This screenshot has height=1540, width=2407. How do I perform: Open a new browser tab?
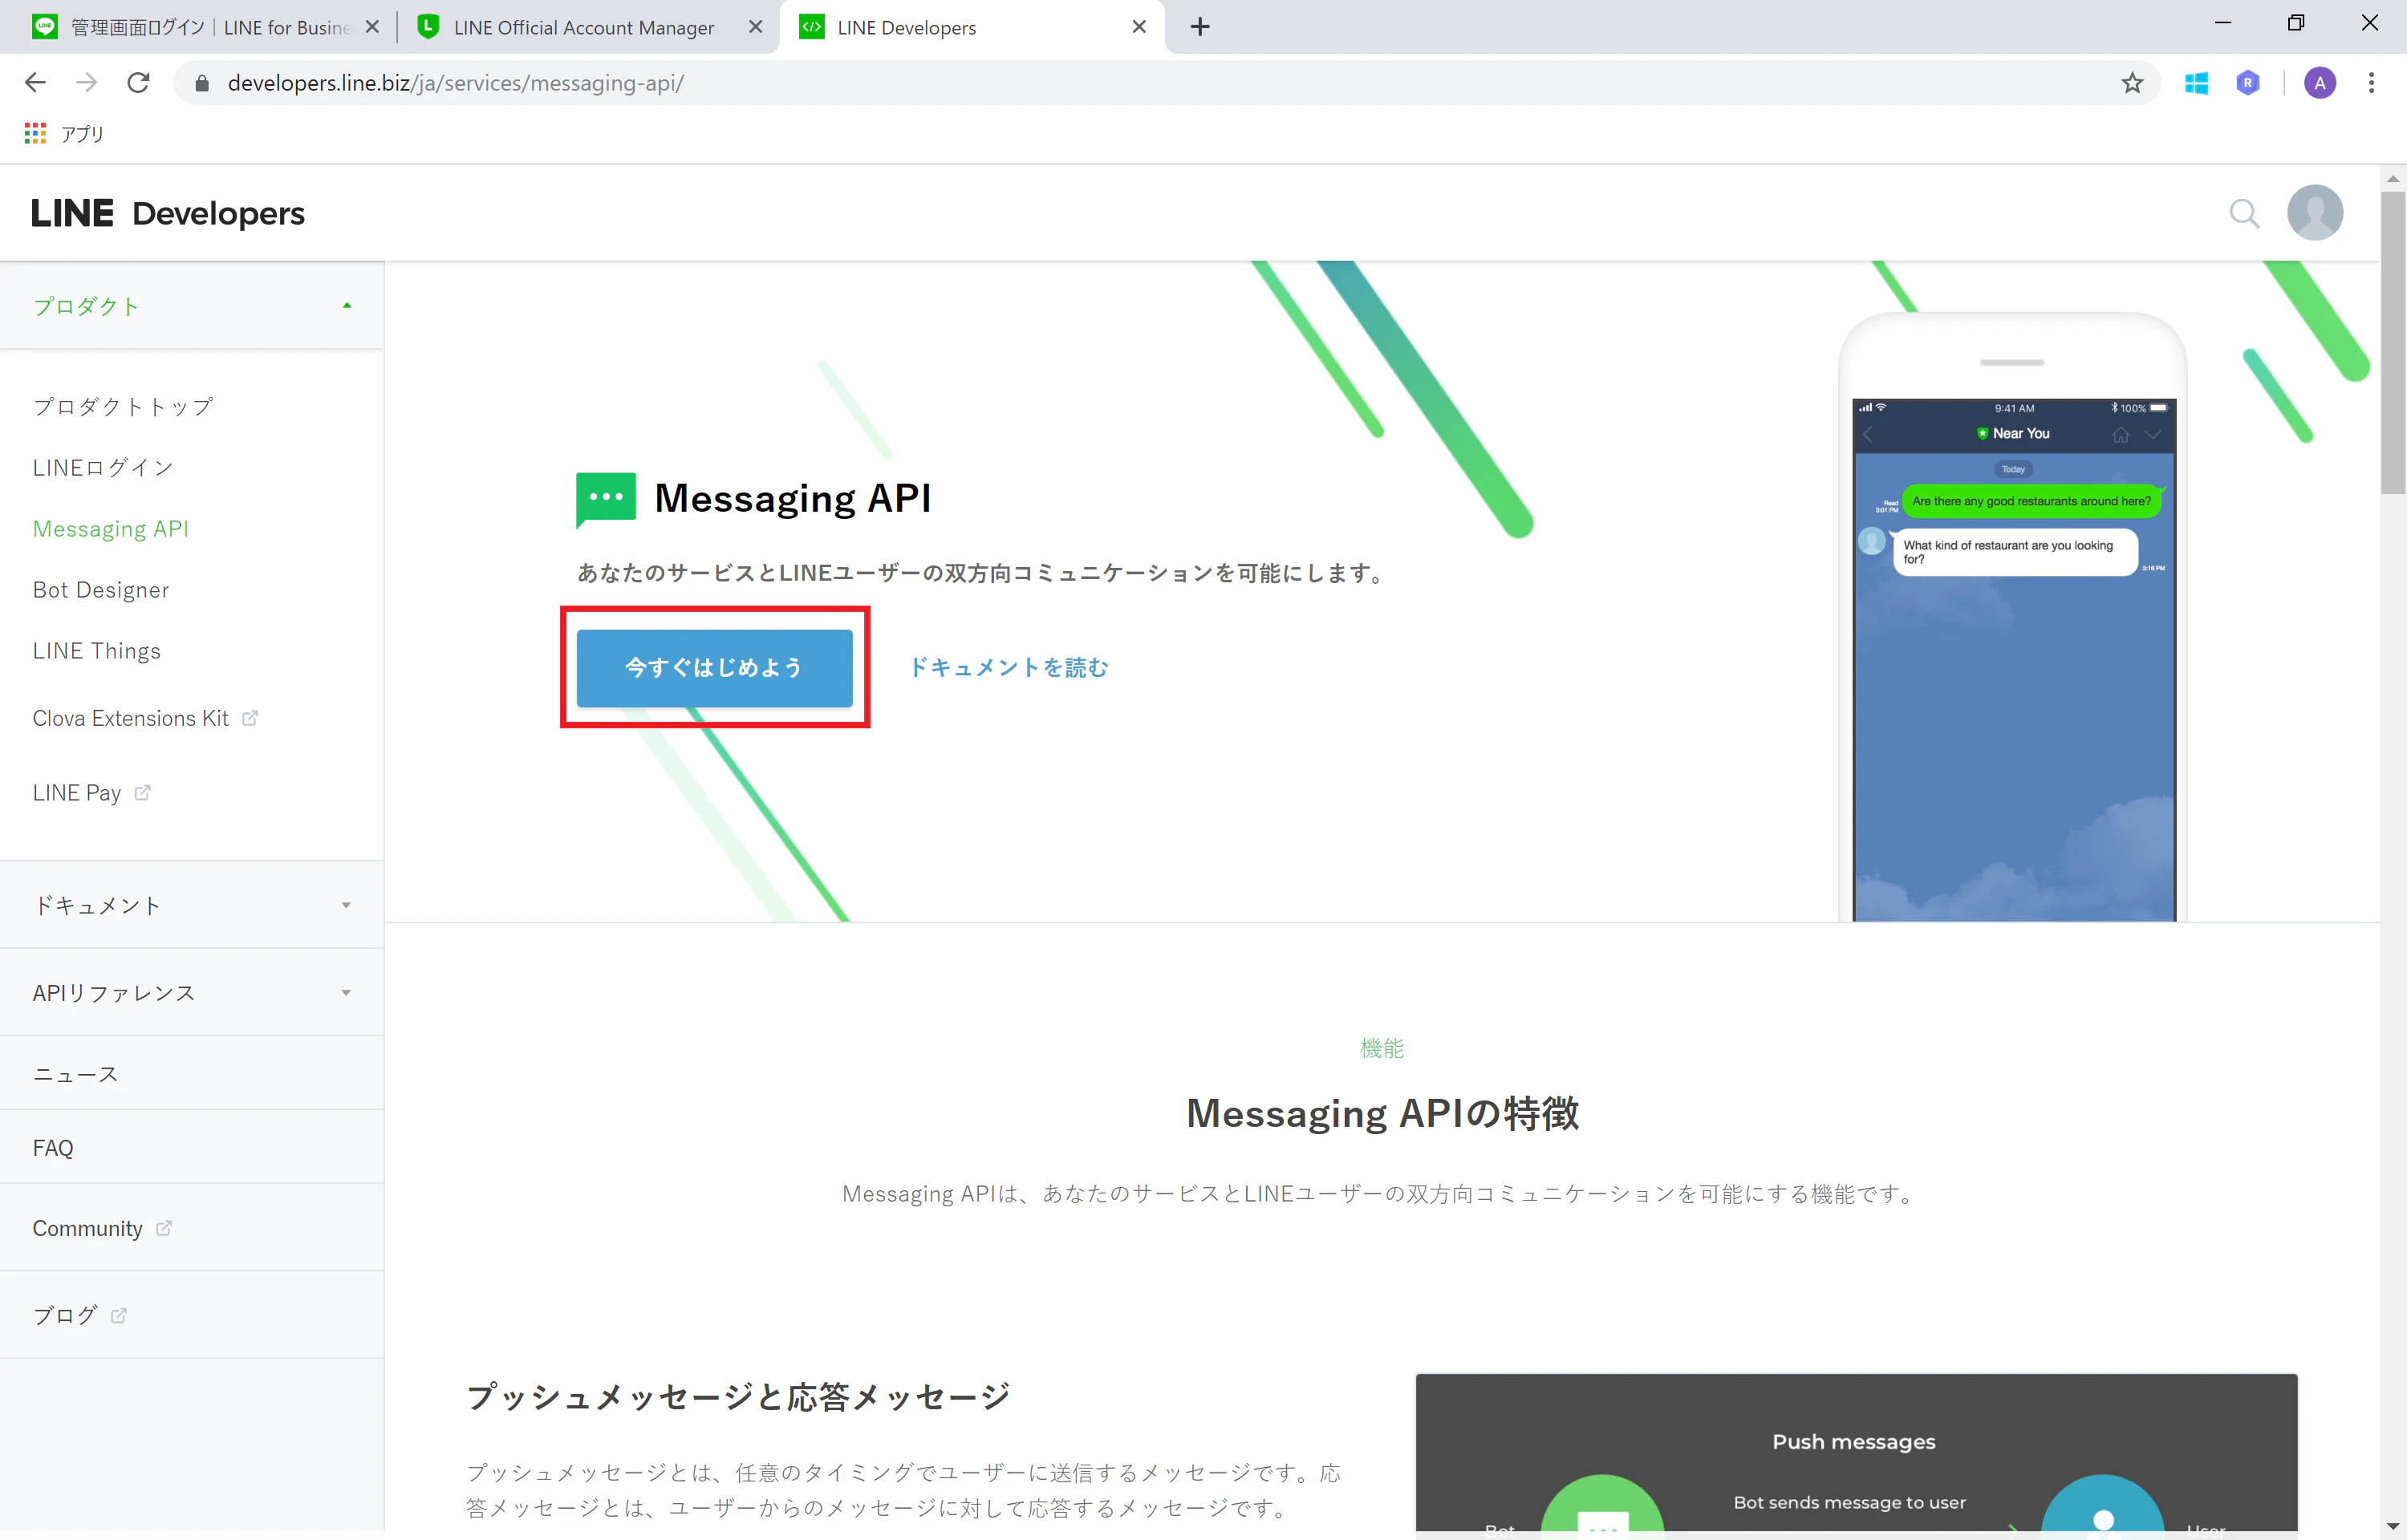click(1200, 27)
